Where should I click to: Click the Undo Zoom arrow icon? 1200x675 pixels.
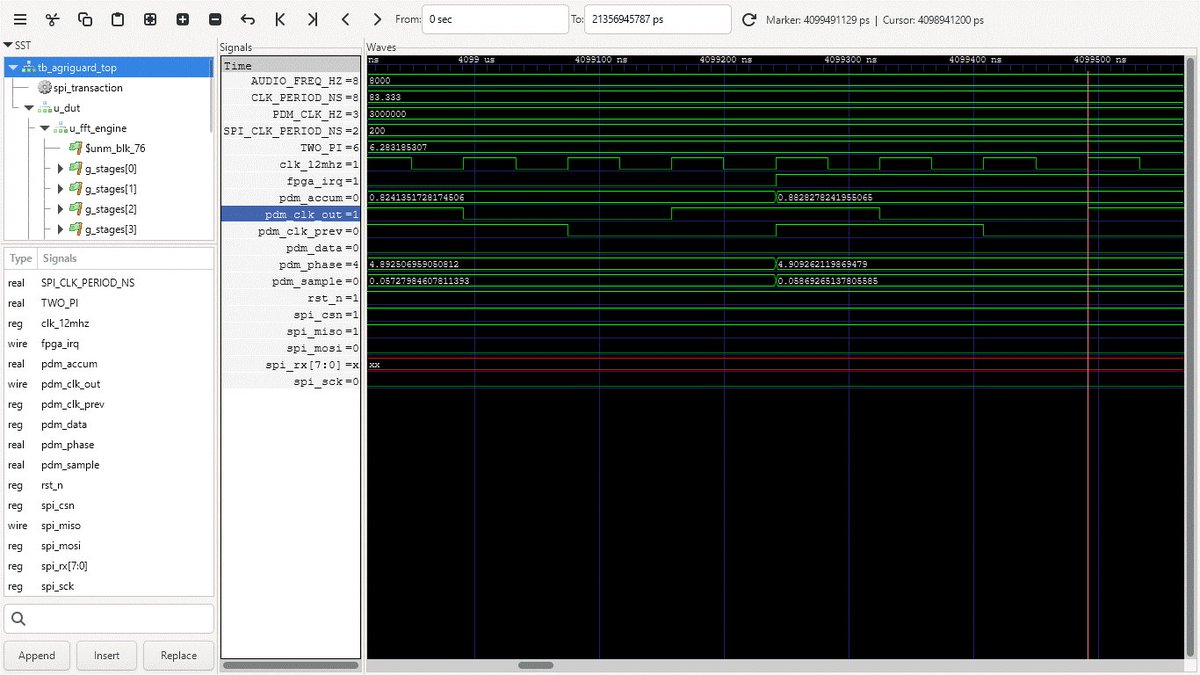pos(247,19)
